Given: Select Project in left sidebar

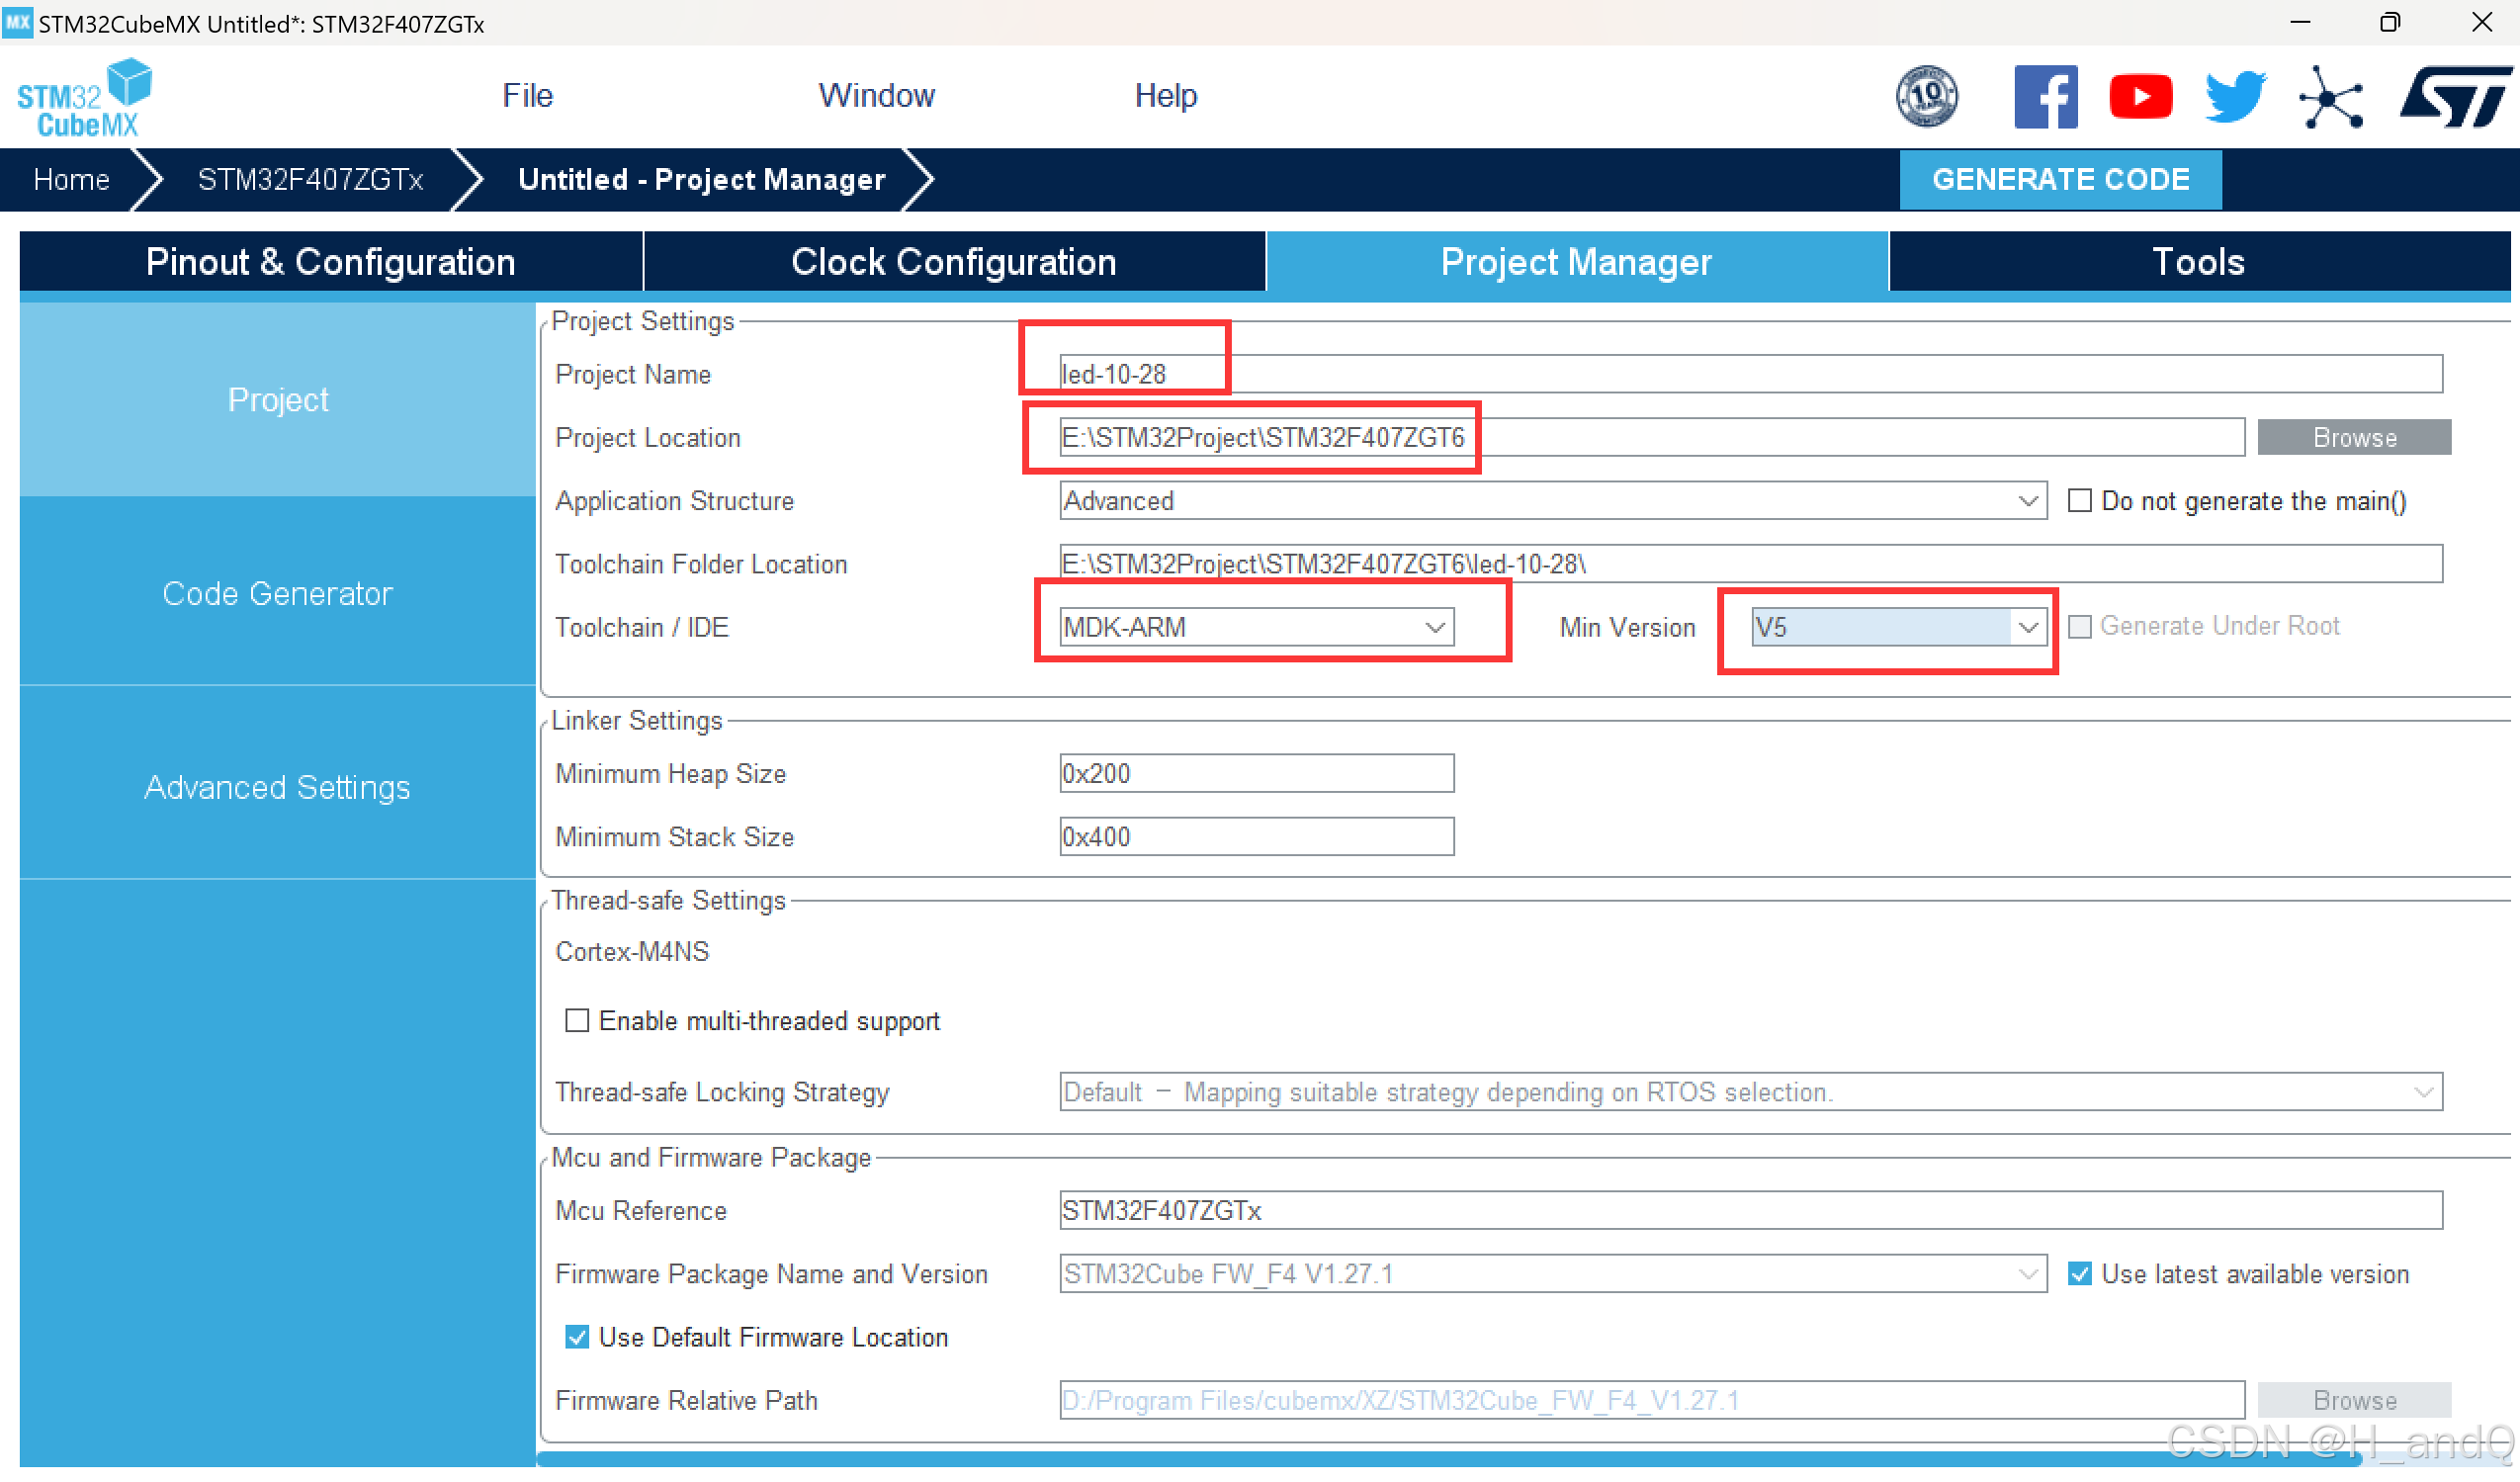Looking at the screenshot, I should click(x=277, y=400).
